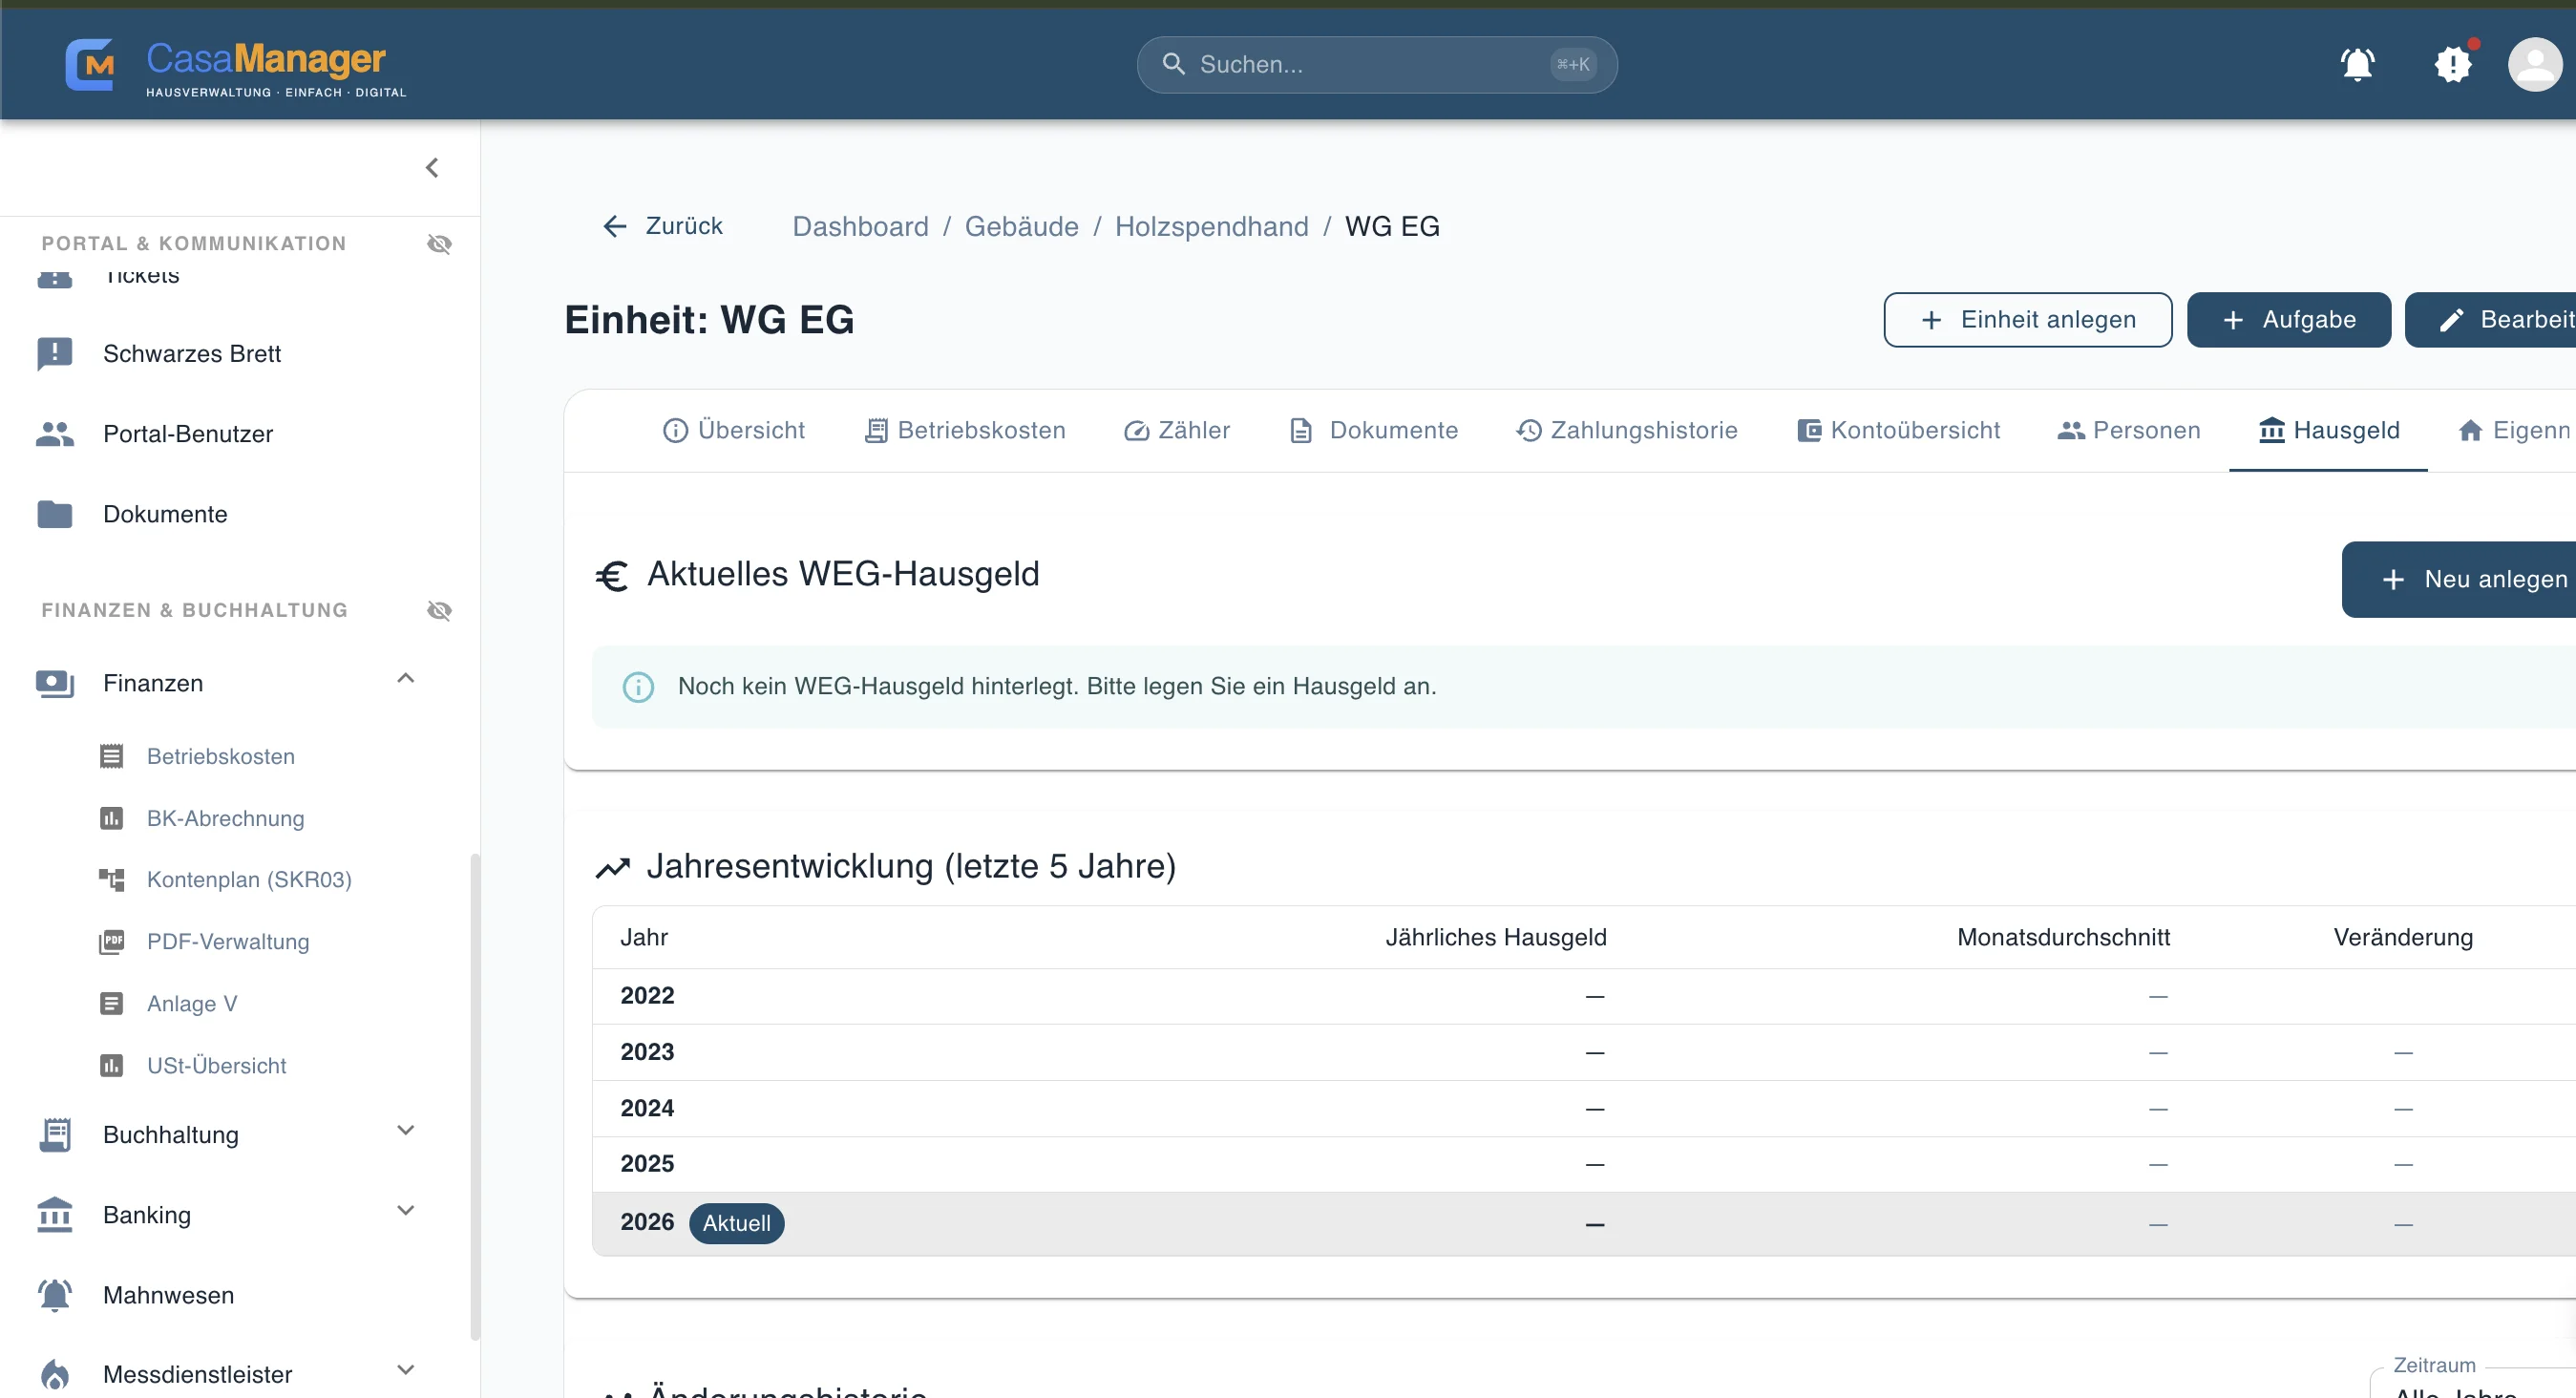
Task: Open the alert settings badge icon
Action: click(x=2452, y=65)
